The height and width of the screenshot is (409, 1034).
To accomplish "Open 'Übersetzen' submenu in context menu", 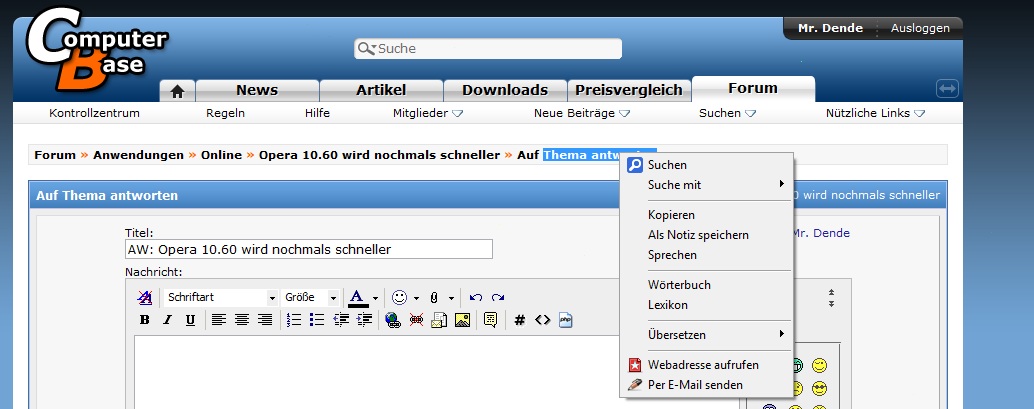I will tap(707, 334).
